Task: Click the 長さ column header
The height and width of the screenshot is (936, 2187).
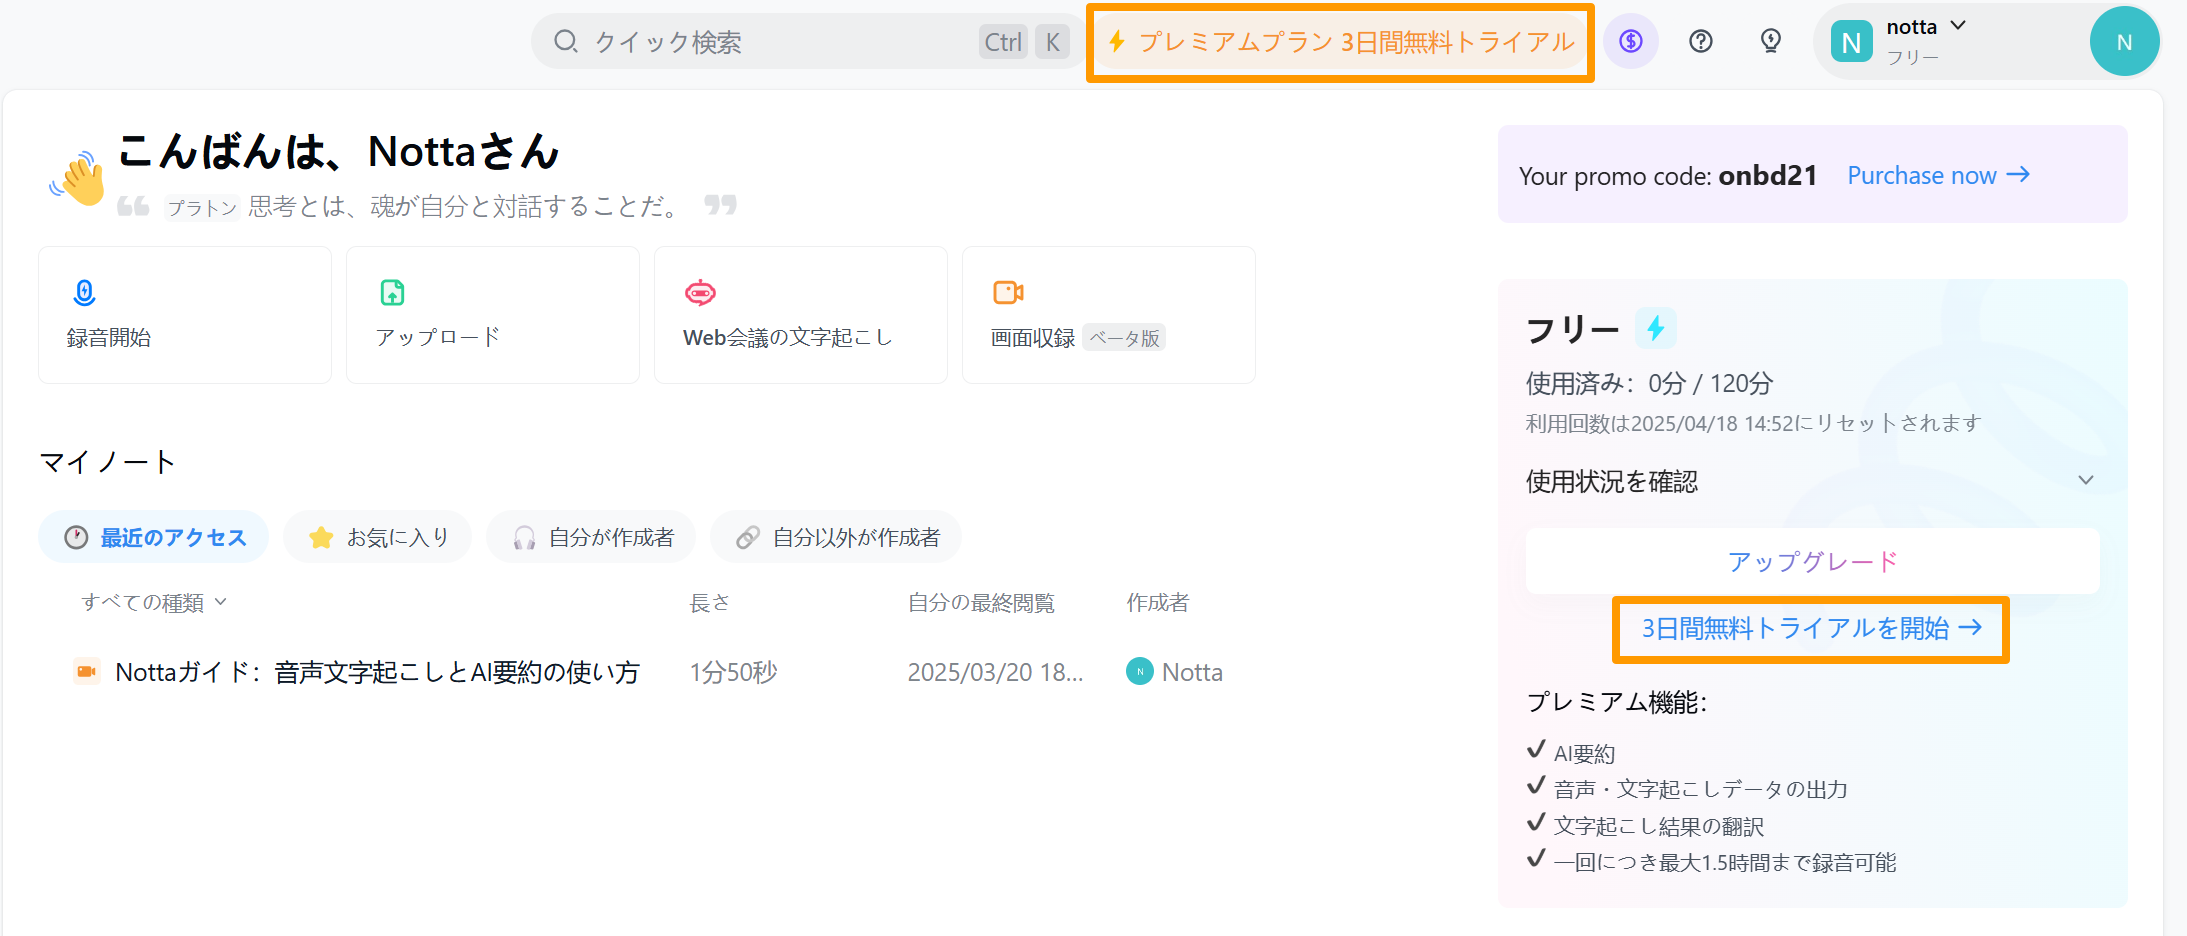Action: 710,602
